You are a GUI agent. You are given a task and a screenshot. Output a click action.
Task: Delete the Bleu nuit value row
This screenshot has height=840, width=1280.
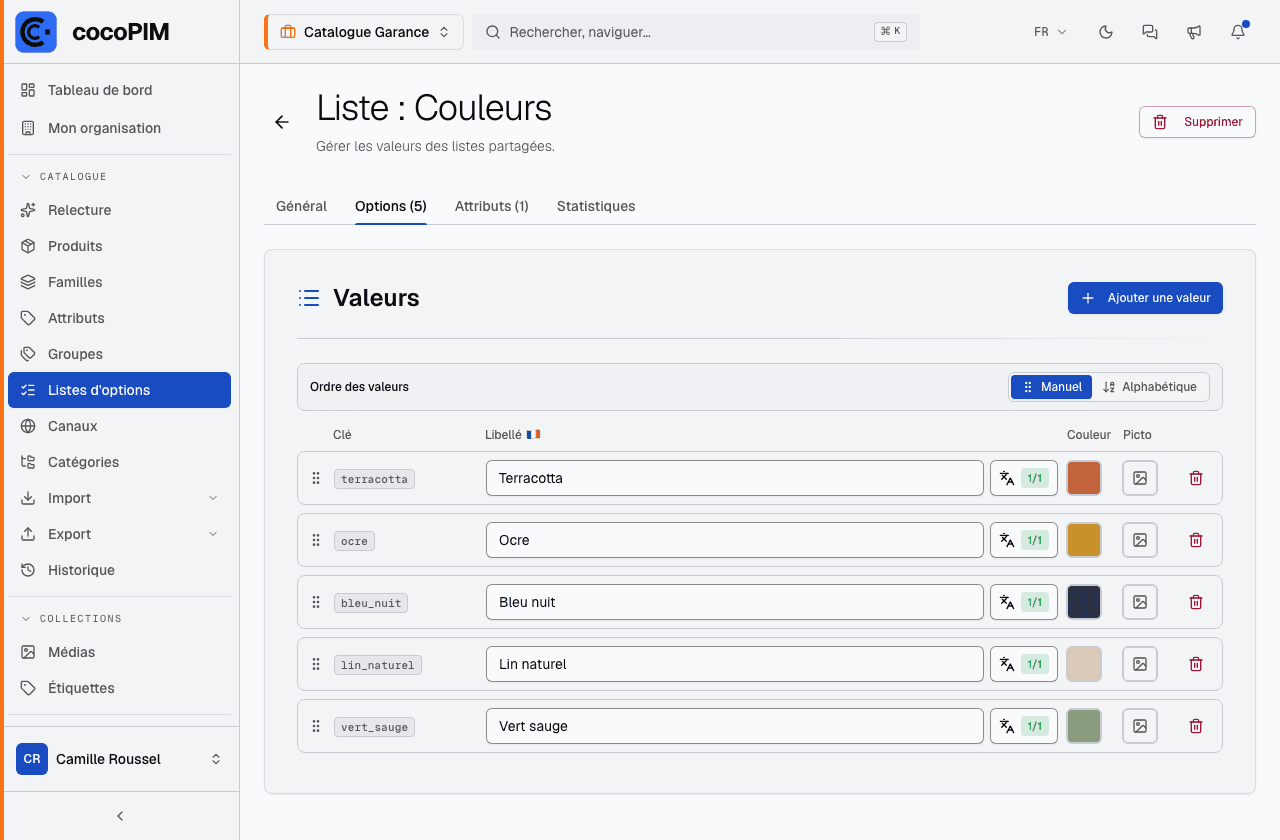pyautogui.click(x=1196, y=602)
